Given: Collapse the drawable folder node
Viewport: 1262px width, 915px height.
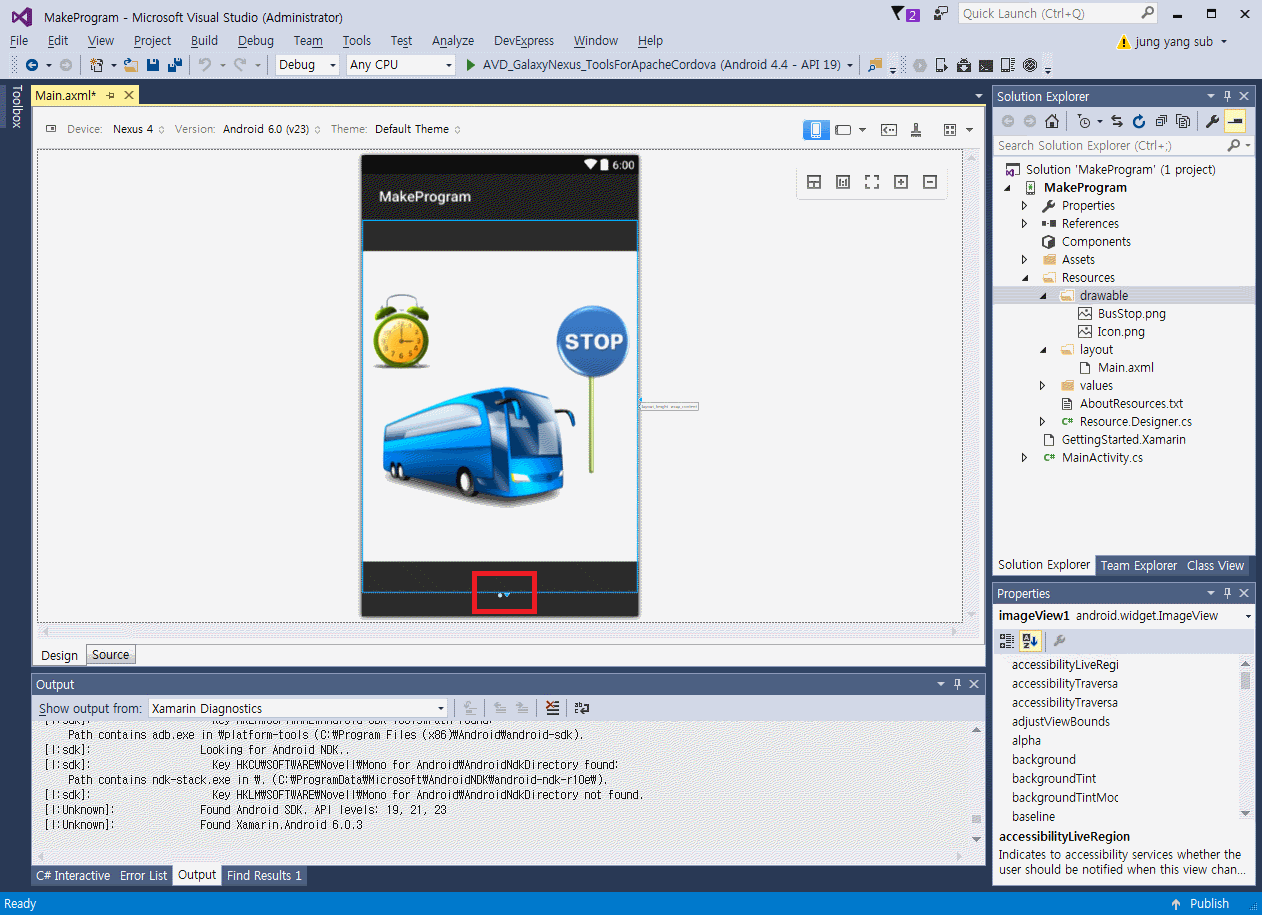Looking at the screenshot, I should tap(1043, 296).
